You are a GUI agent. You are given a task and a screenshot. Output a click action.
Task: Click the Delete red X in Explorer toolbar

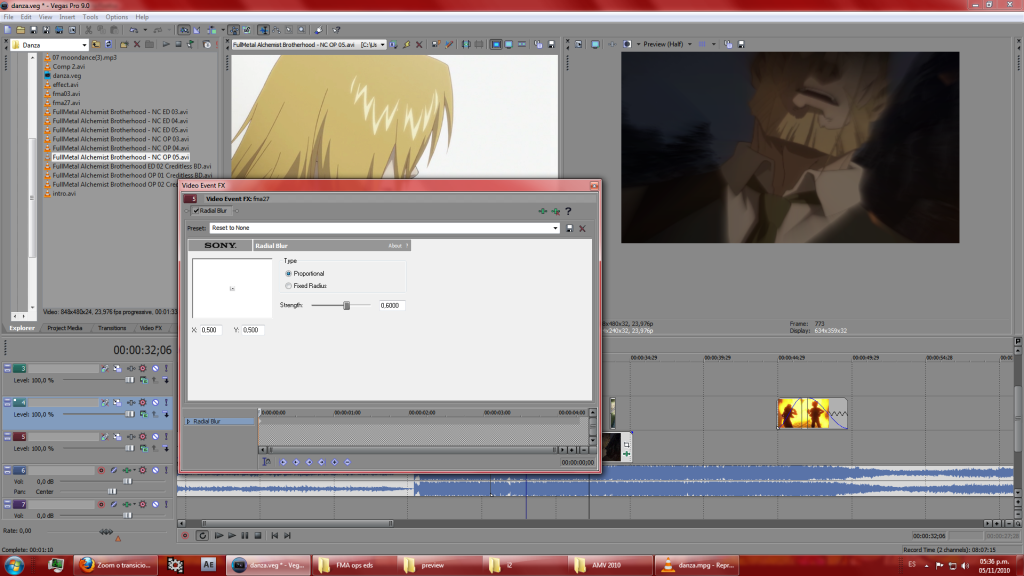[136, 44]
